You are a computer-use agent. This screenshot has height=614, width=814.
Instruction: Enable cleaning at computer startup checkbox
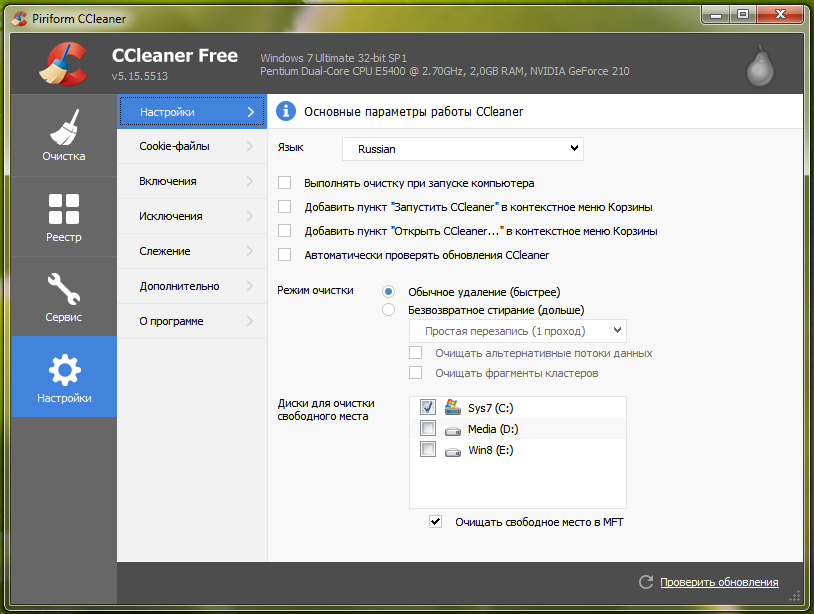pyautogui.click(x=284, y=183)
